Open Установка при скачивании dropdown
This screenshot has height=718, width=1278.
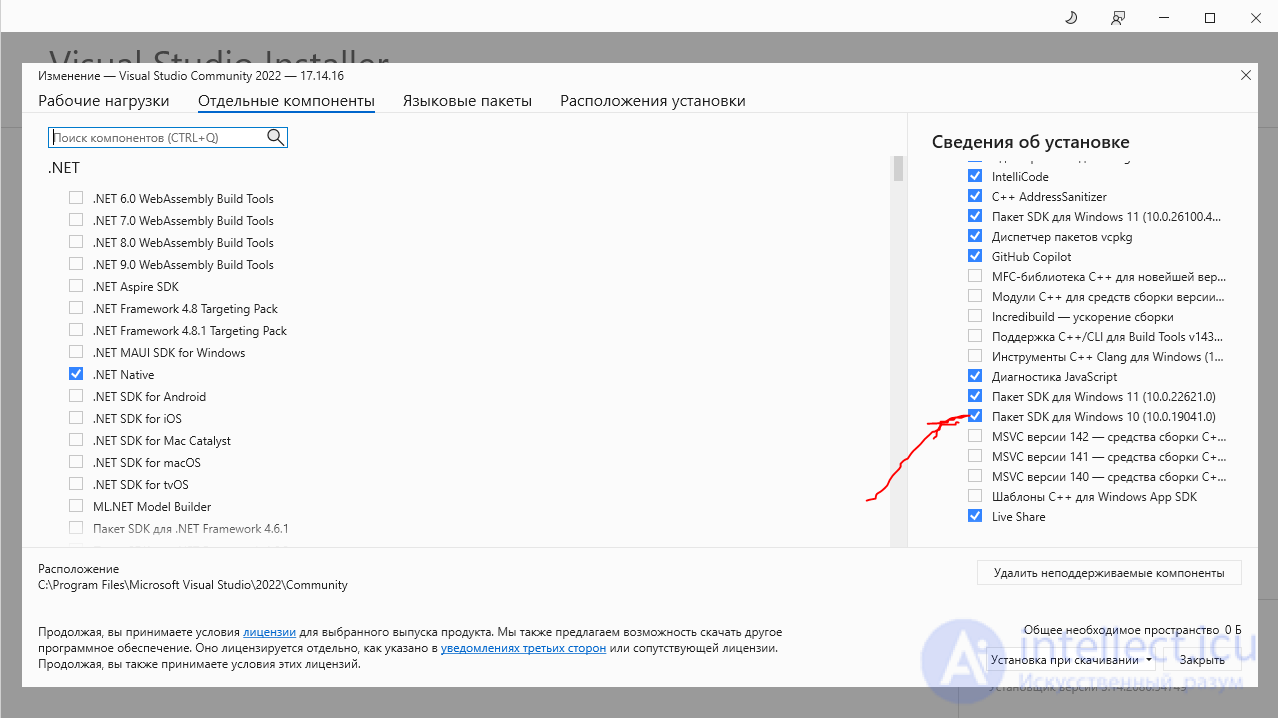pyautogui.click(x=1071, y=660)
